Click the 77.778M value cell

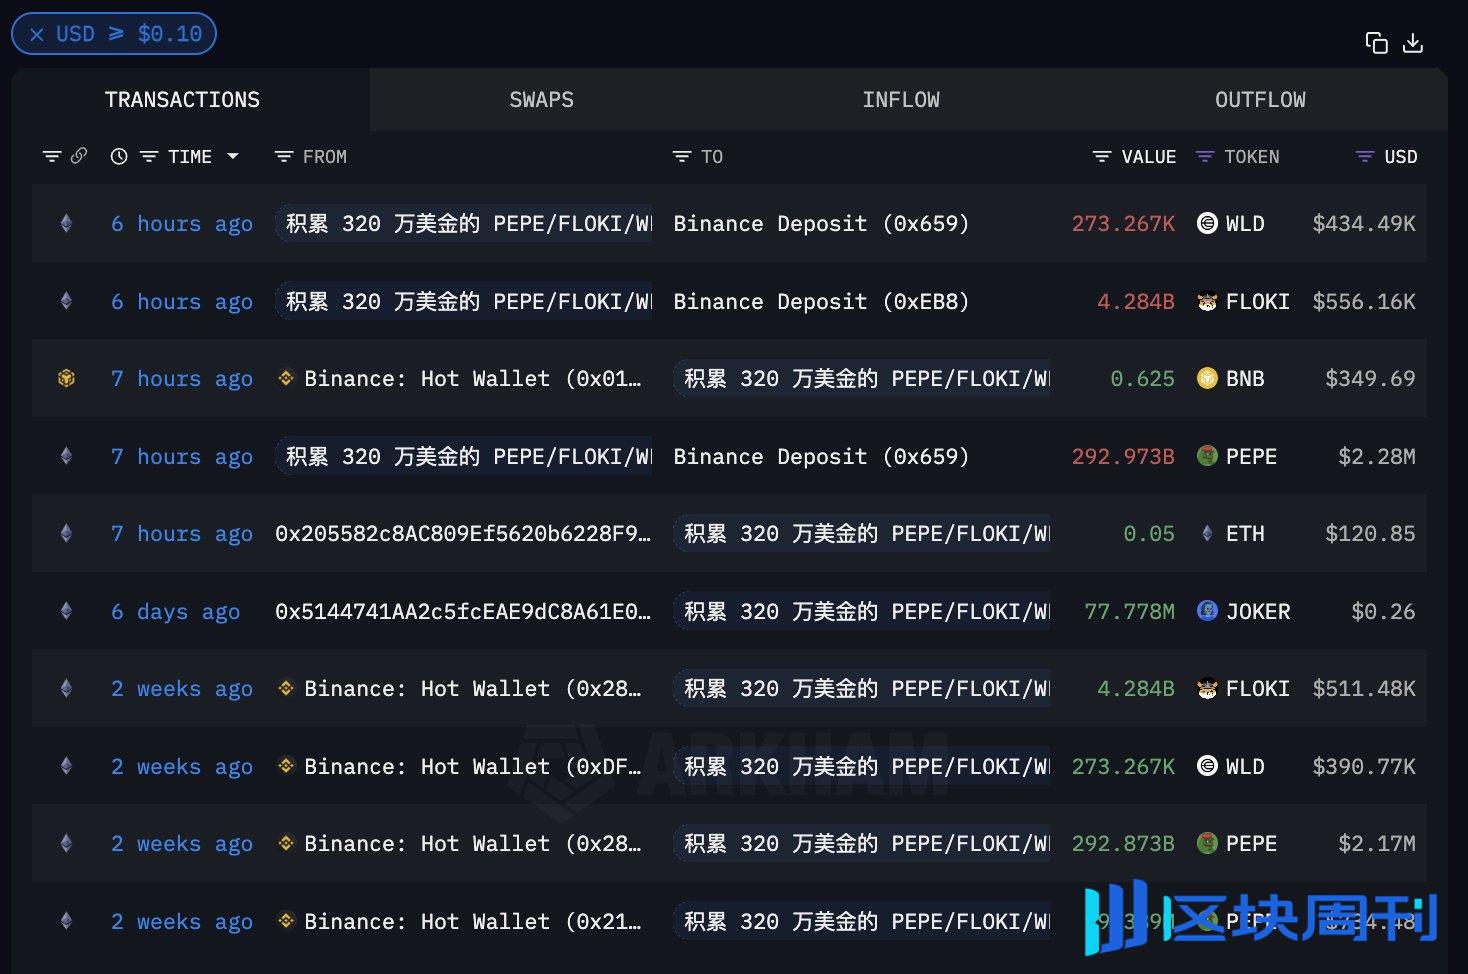pyautogui.click(x=1129, y=612)
